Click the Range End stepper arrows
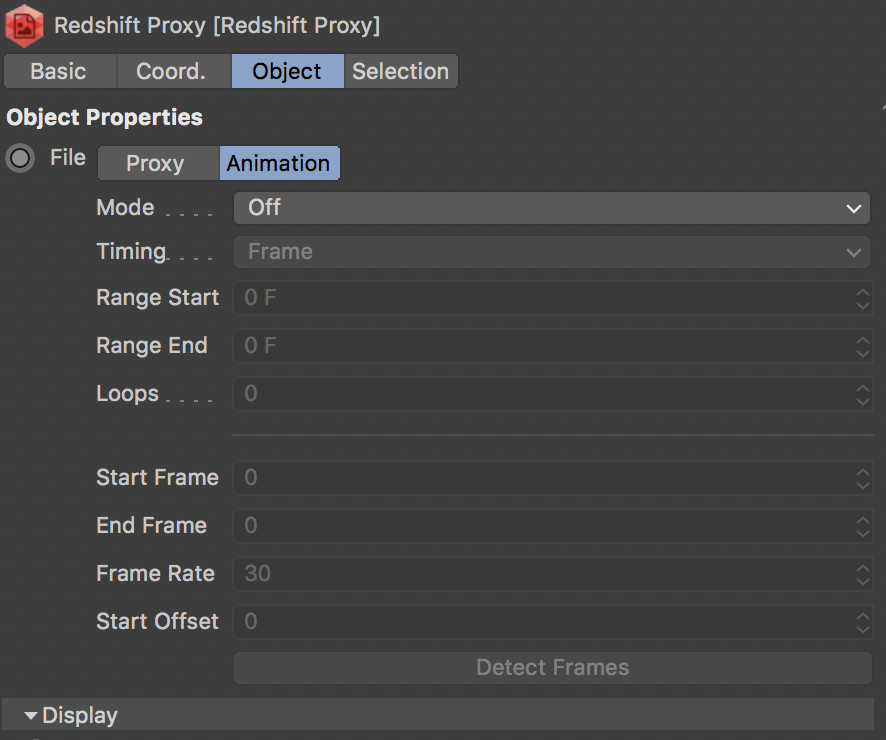 (x=863, y=346)
